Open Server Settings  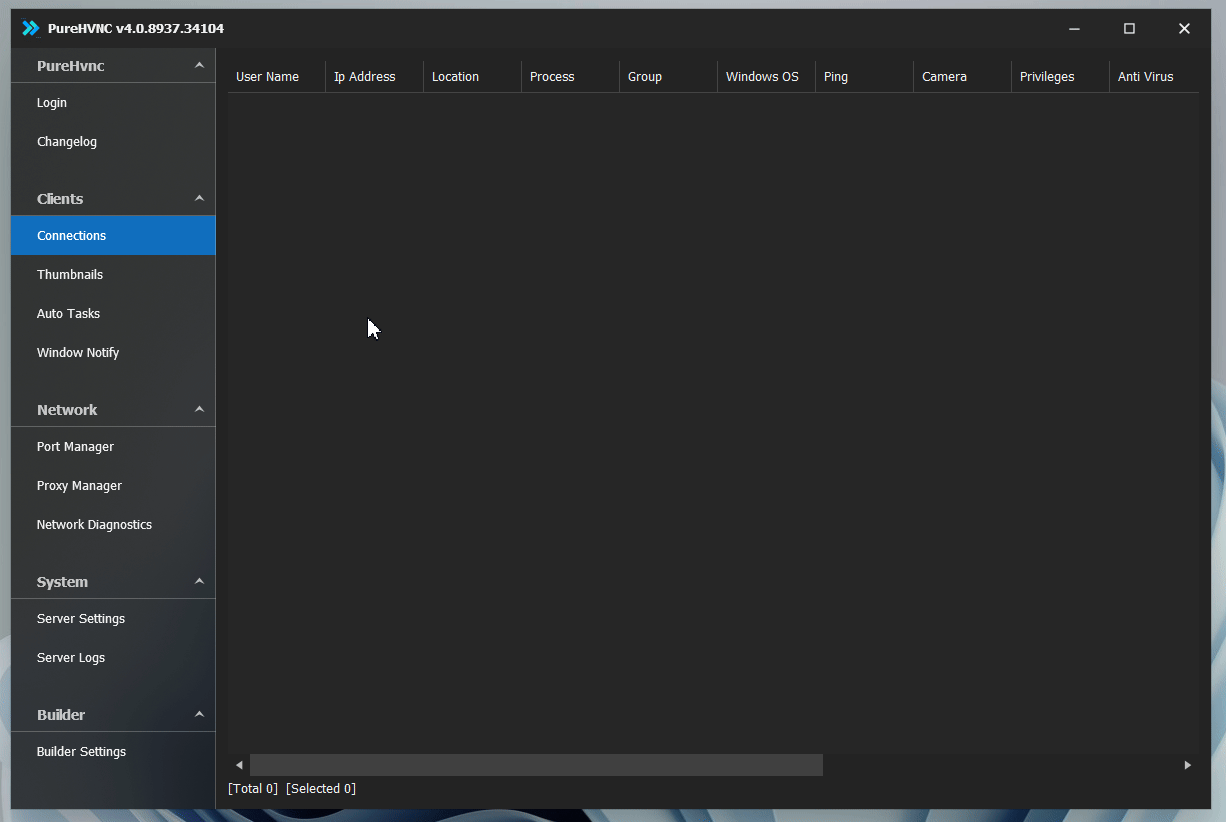(113, 619)
